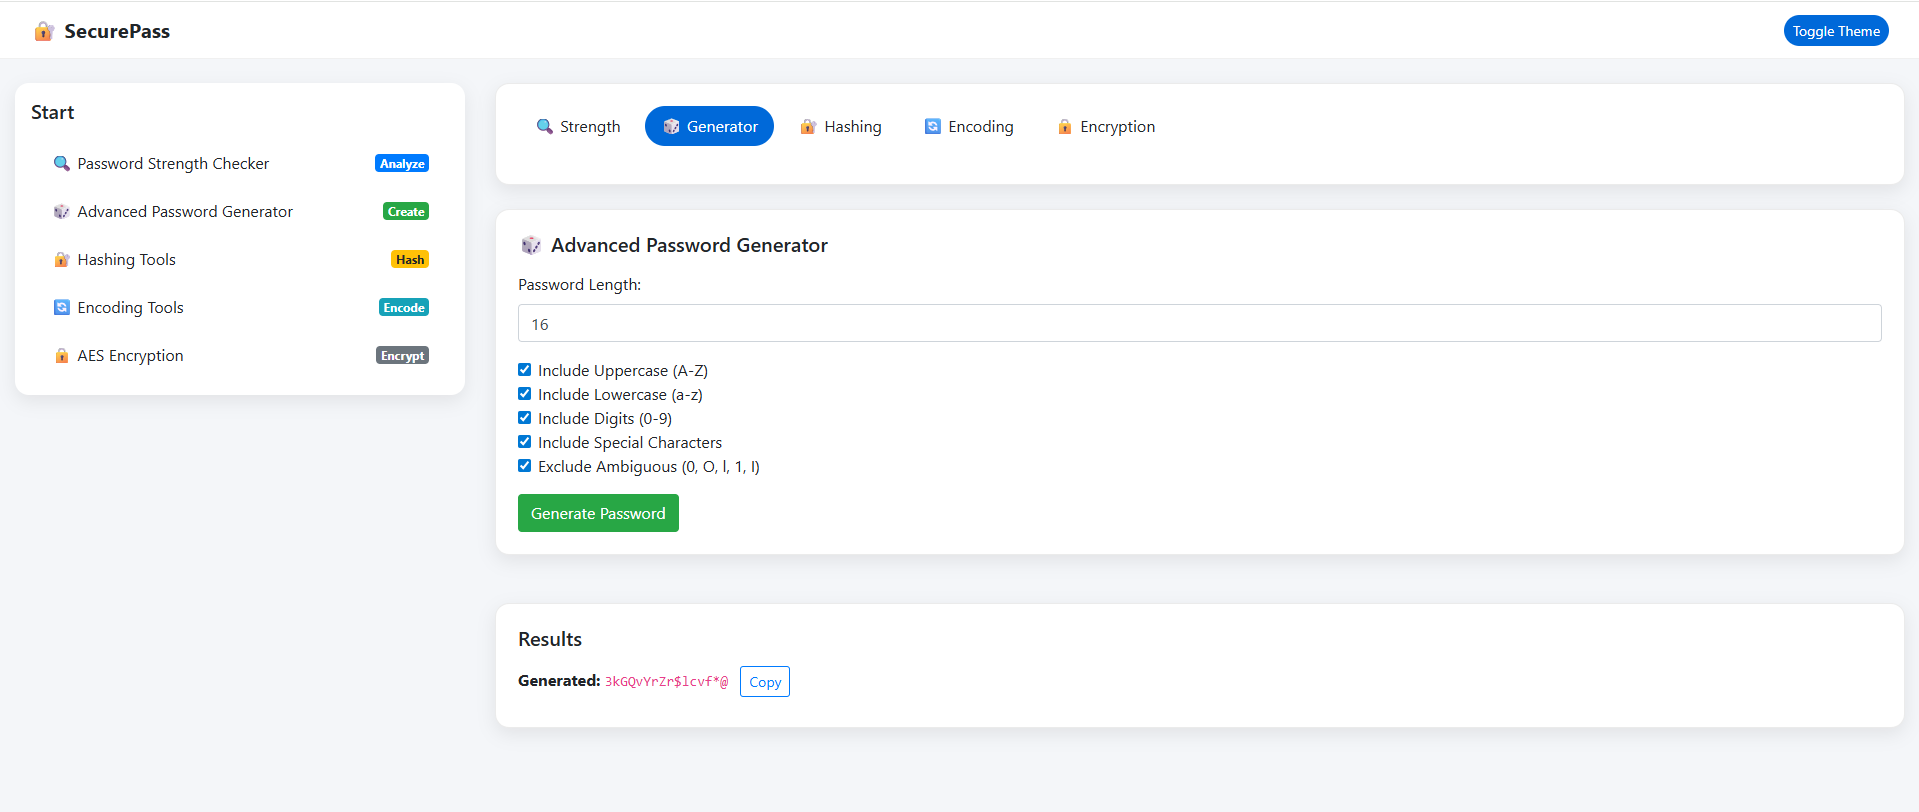Focus the Password Length input field
The height and width of the screenshot is (812, 1919).
click(x=1199, y=323)
